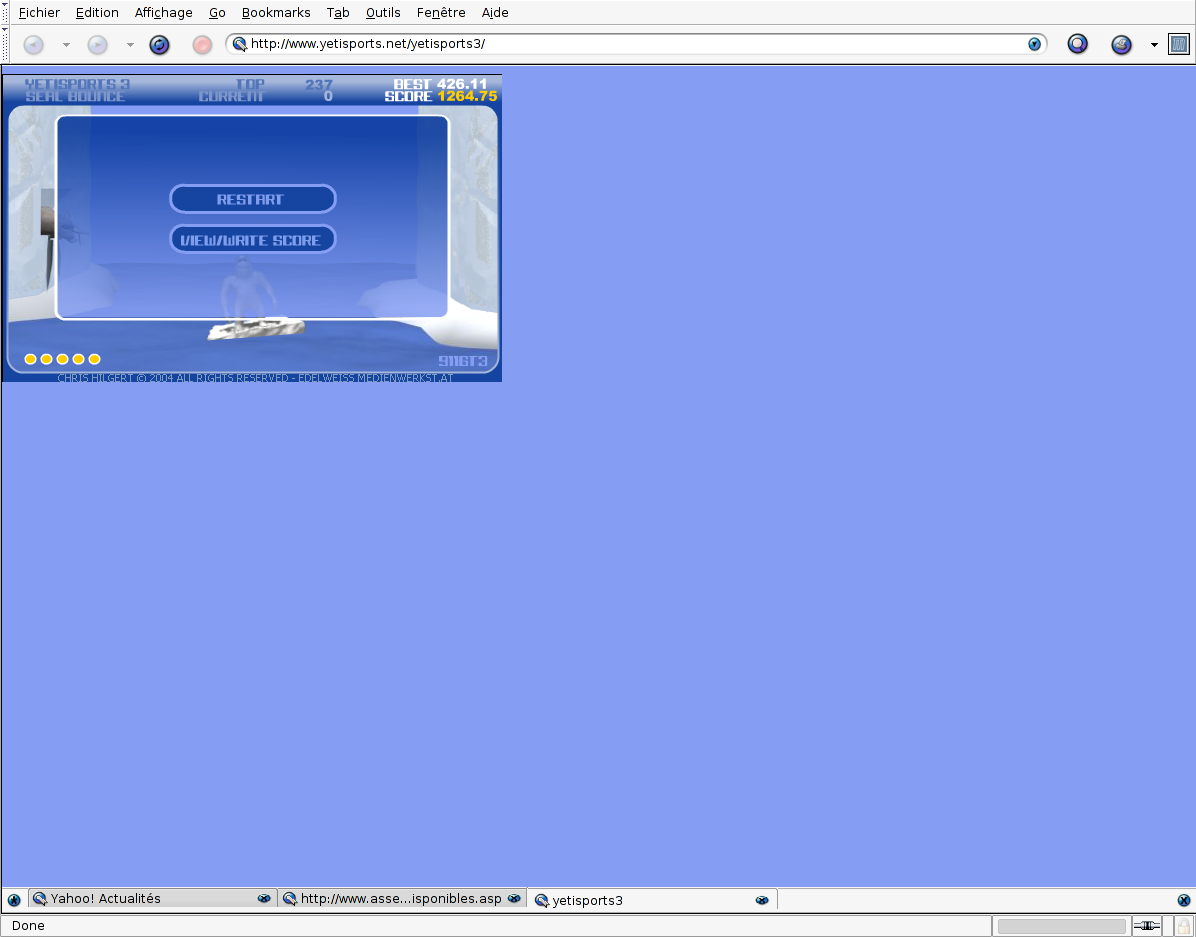This screenshot has height=937, width=1196.
Task: Click the toolbar drag handle at the left edge
Action: (x=5, y=44)
